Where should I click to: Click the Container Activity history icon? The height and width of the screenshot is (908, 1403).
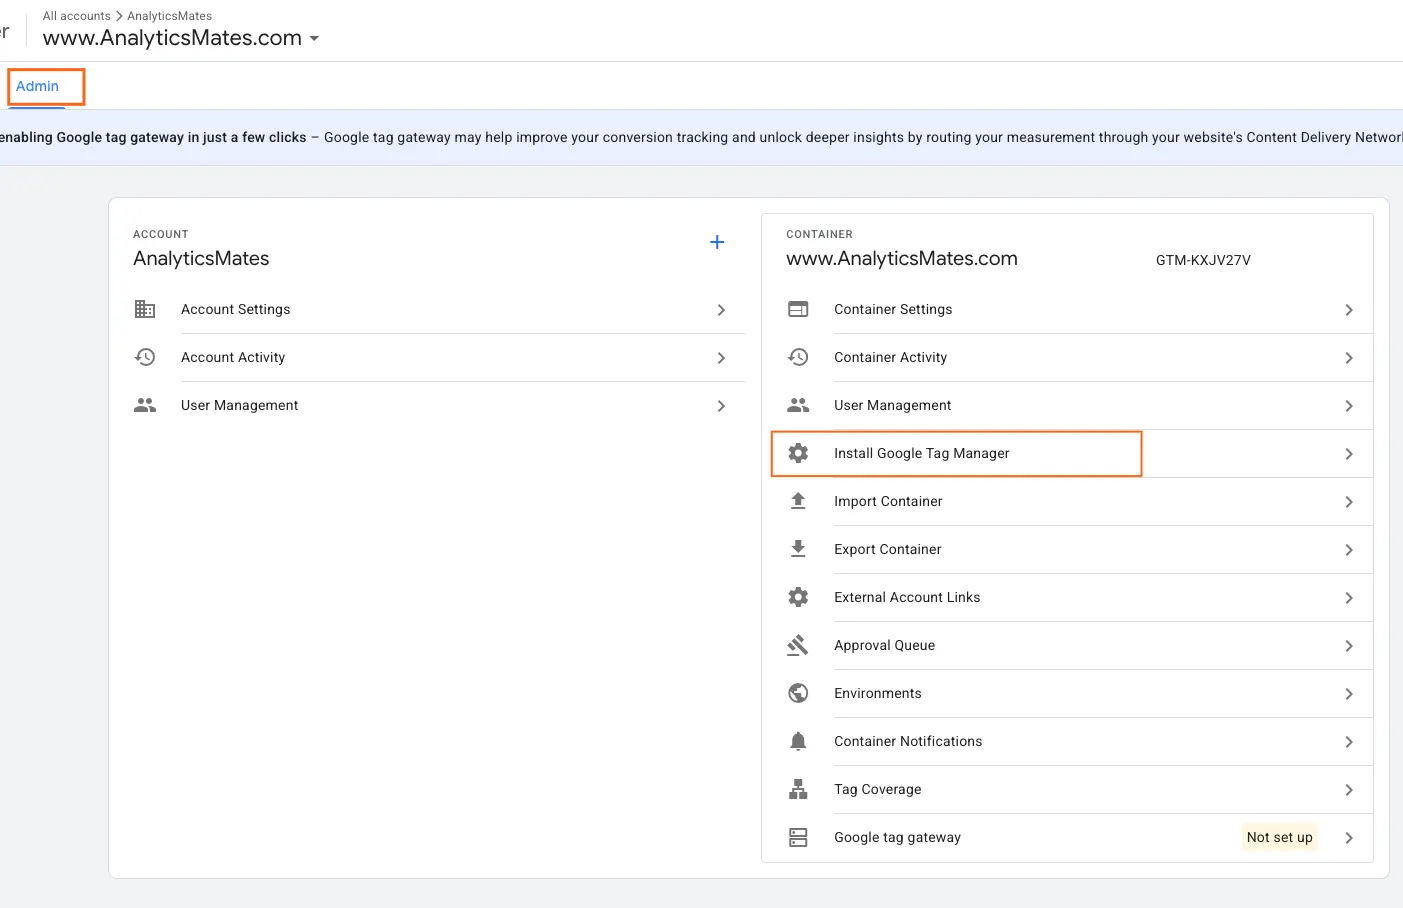point(798,357)
